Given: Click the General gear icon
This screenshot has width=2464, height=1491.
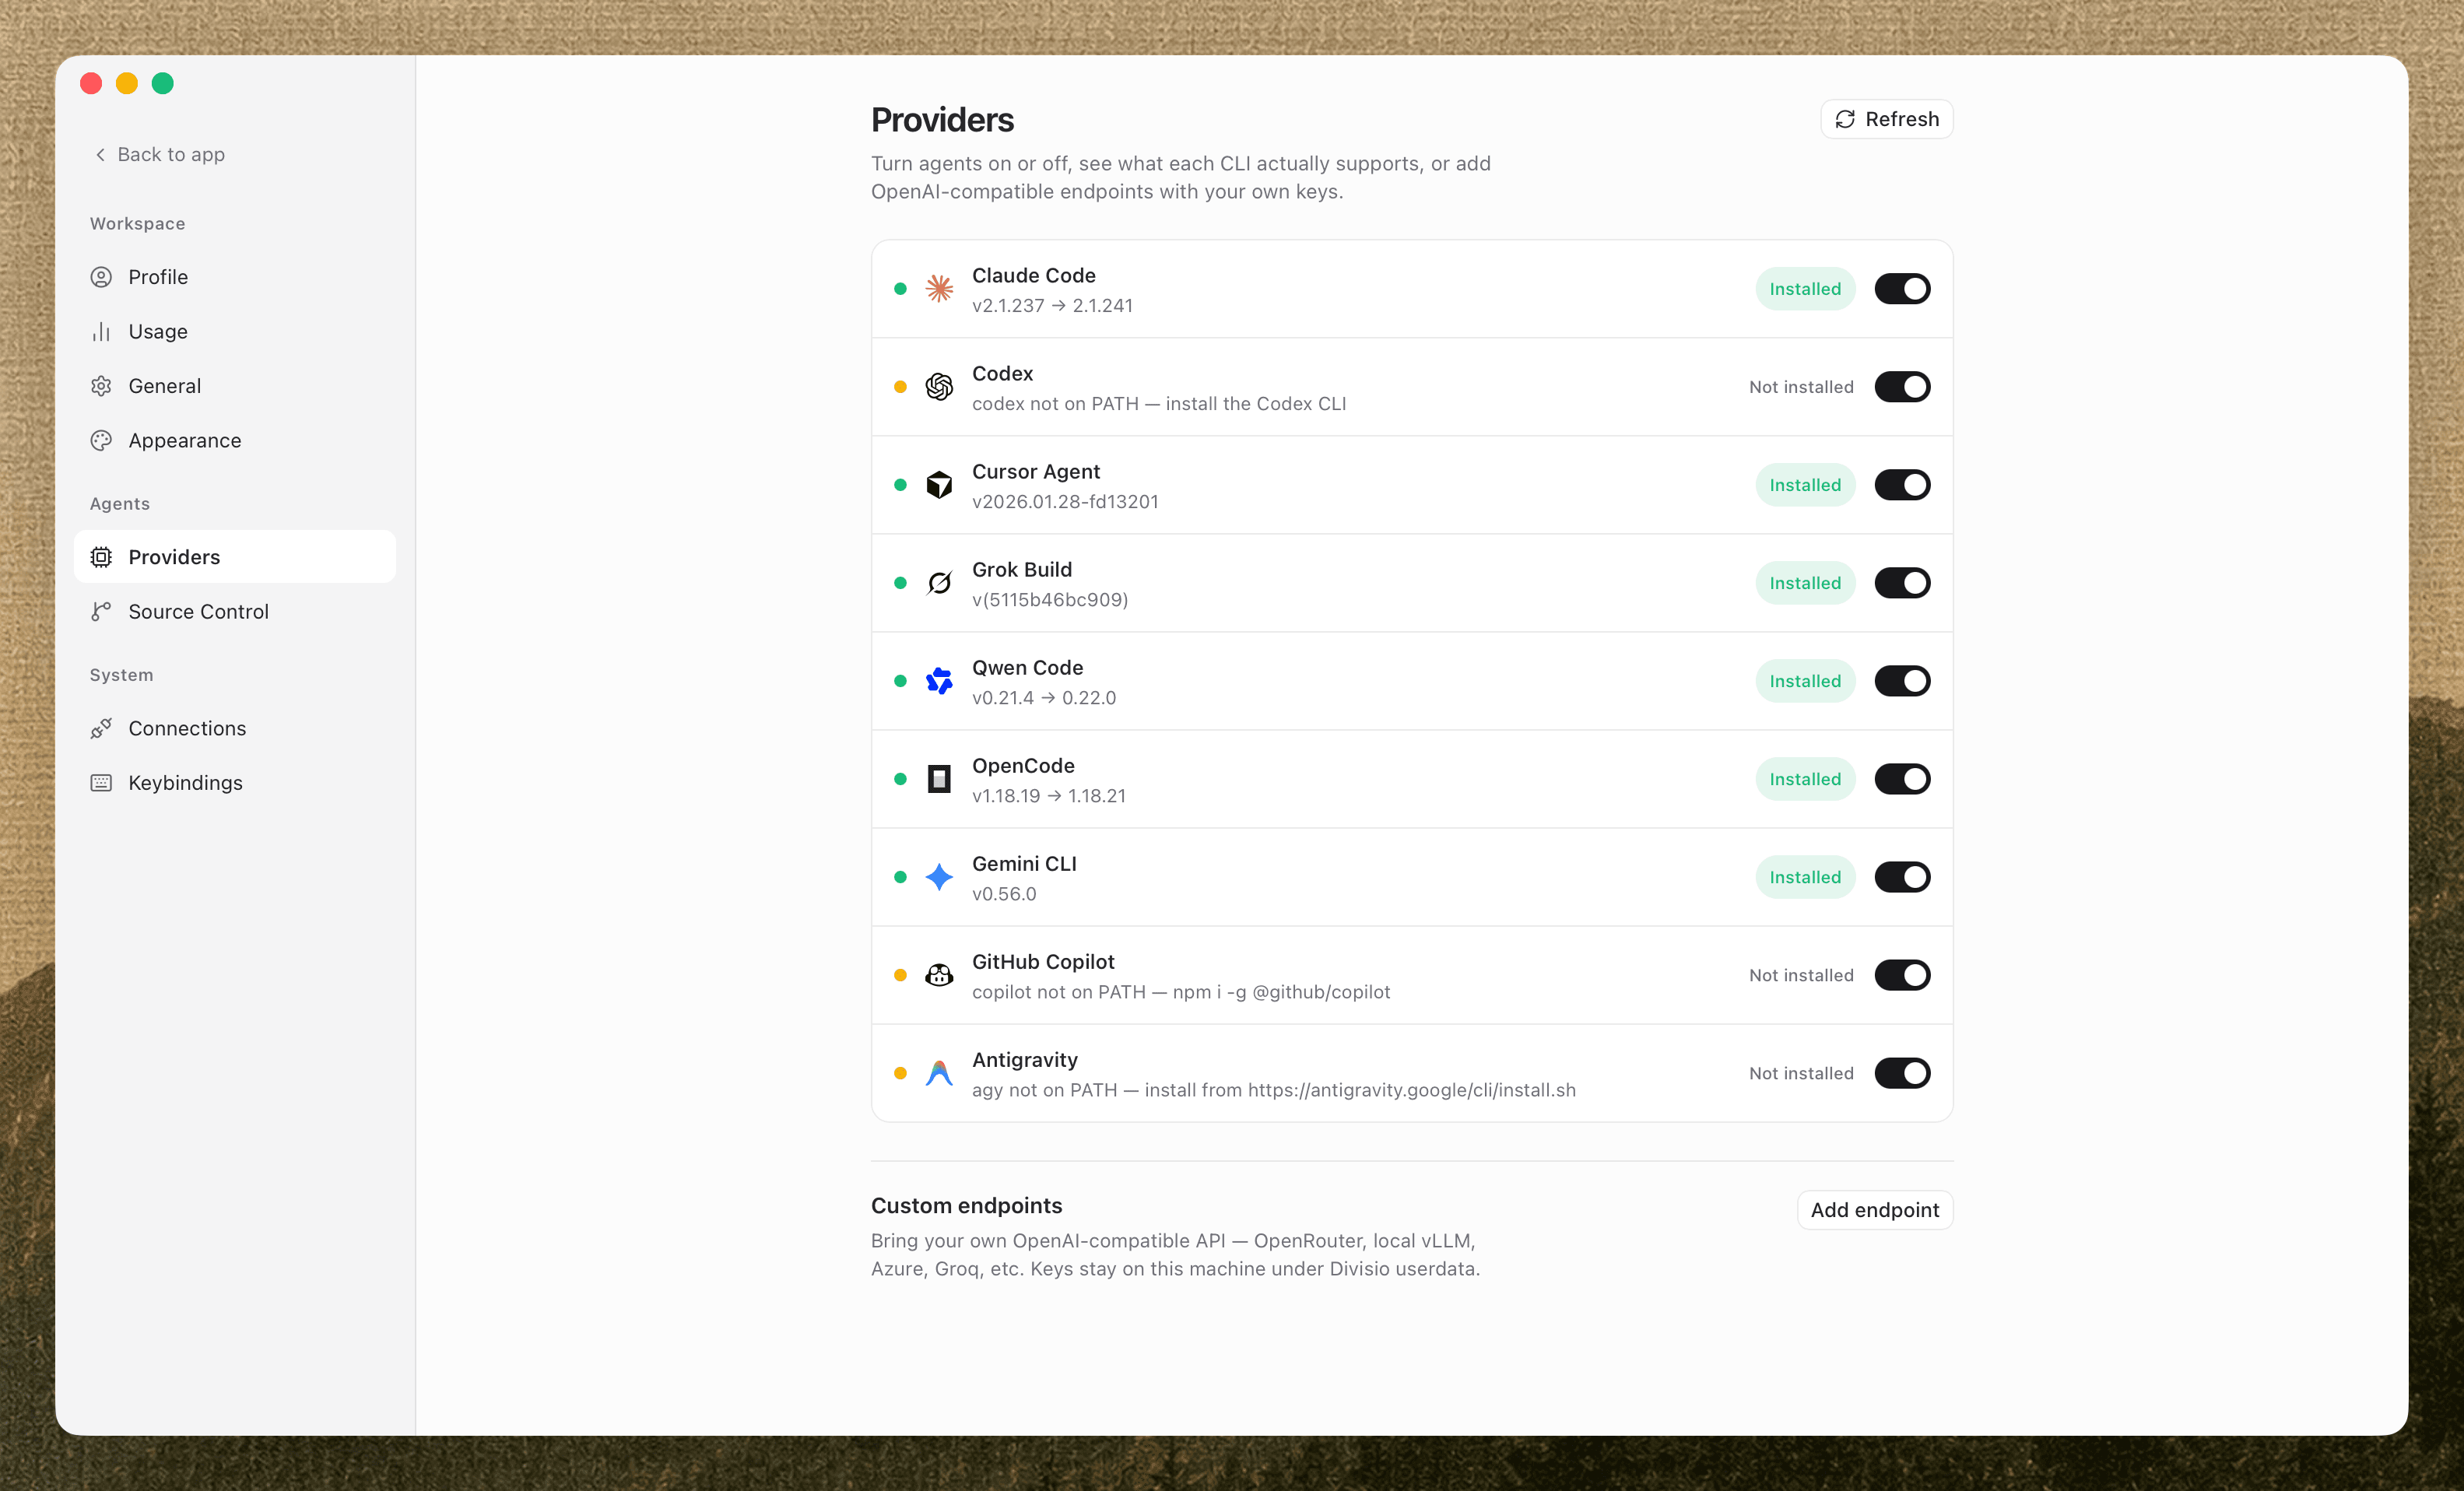Looking at the screenshot, I should point(101,386).
